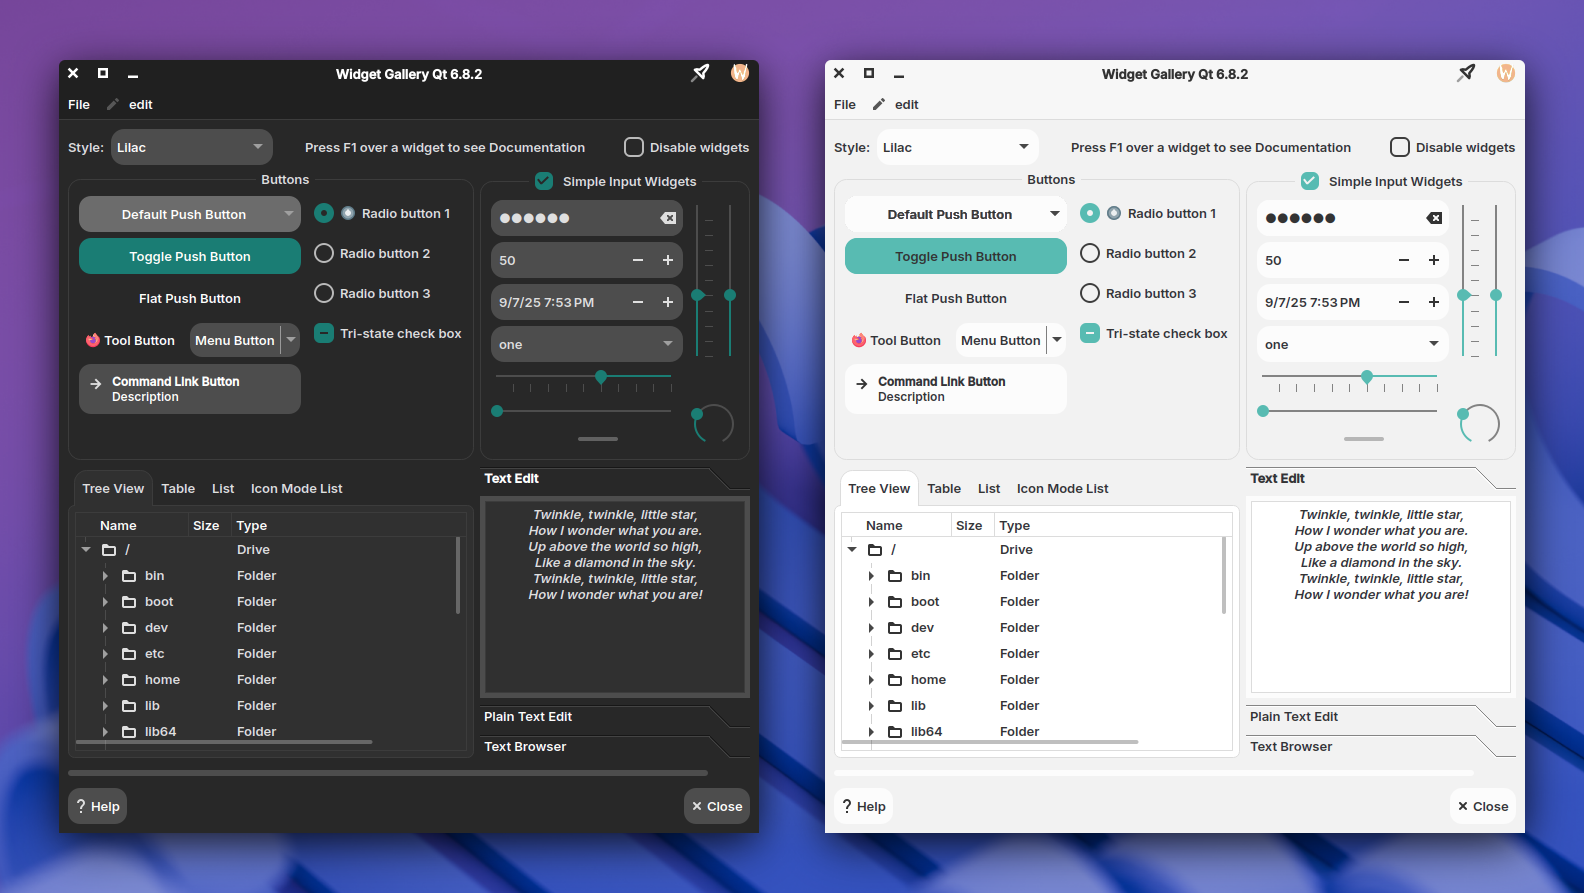Click Tool Button icon in light window

click(x=858, y=340)
